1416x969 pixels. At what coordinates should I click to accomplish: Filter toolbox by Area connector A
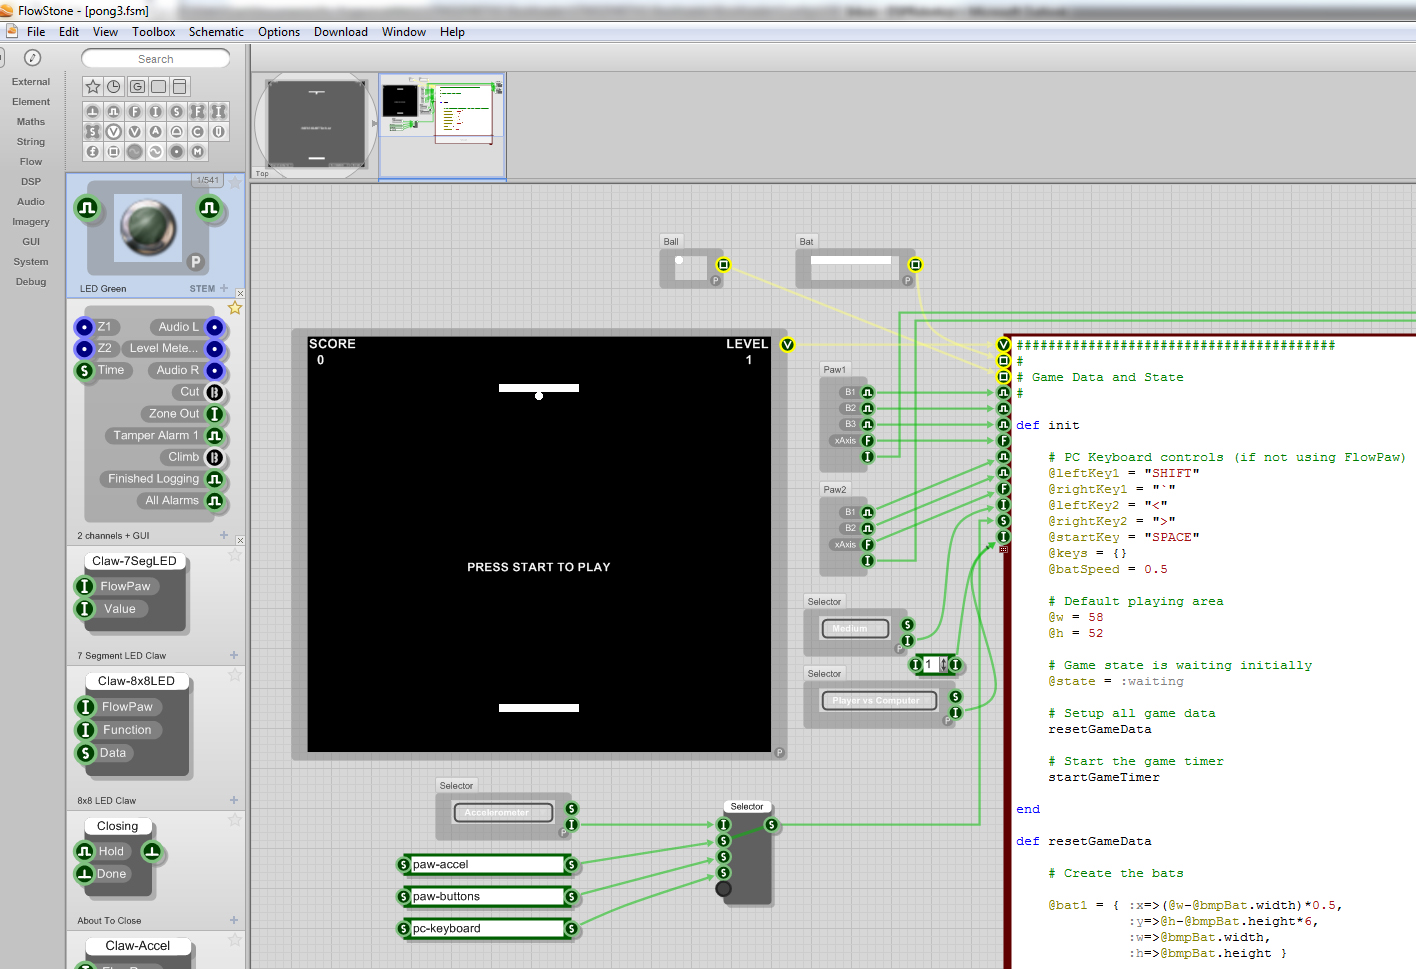pos(156,131)
